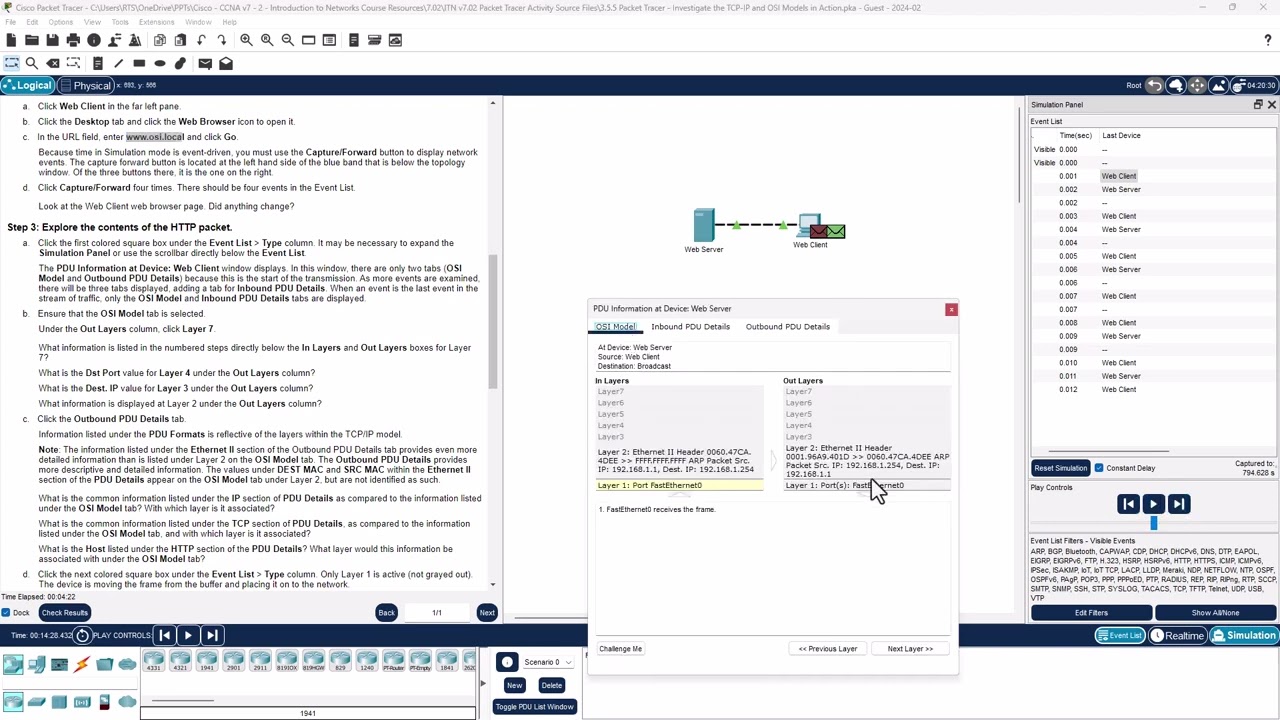Toggle the Dock checkbox
The width and height of the screenshot is (1280, 720).
click(6, 613)
